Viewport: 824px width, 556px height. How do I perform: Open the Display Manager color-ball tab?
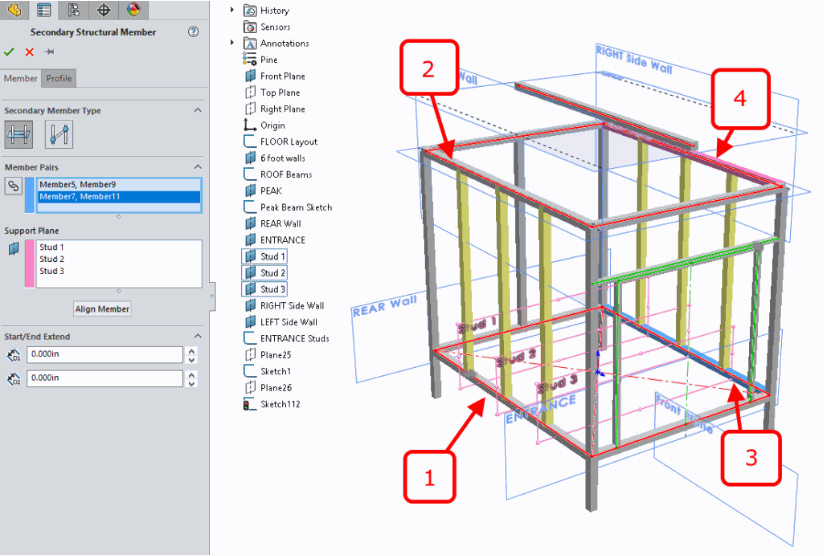click(133, 10)
